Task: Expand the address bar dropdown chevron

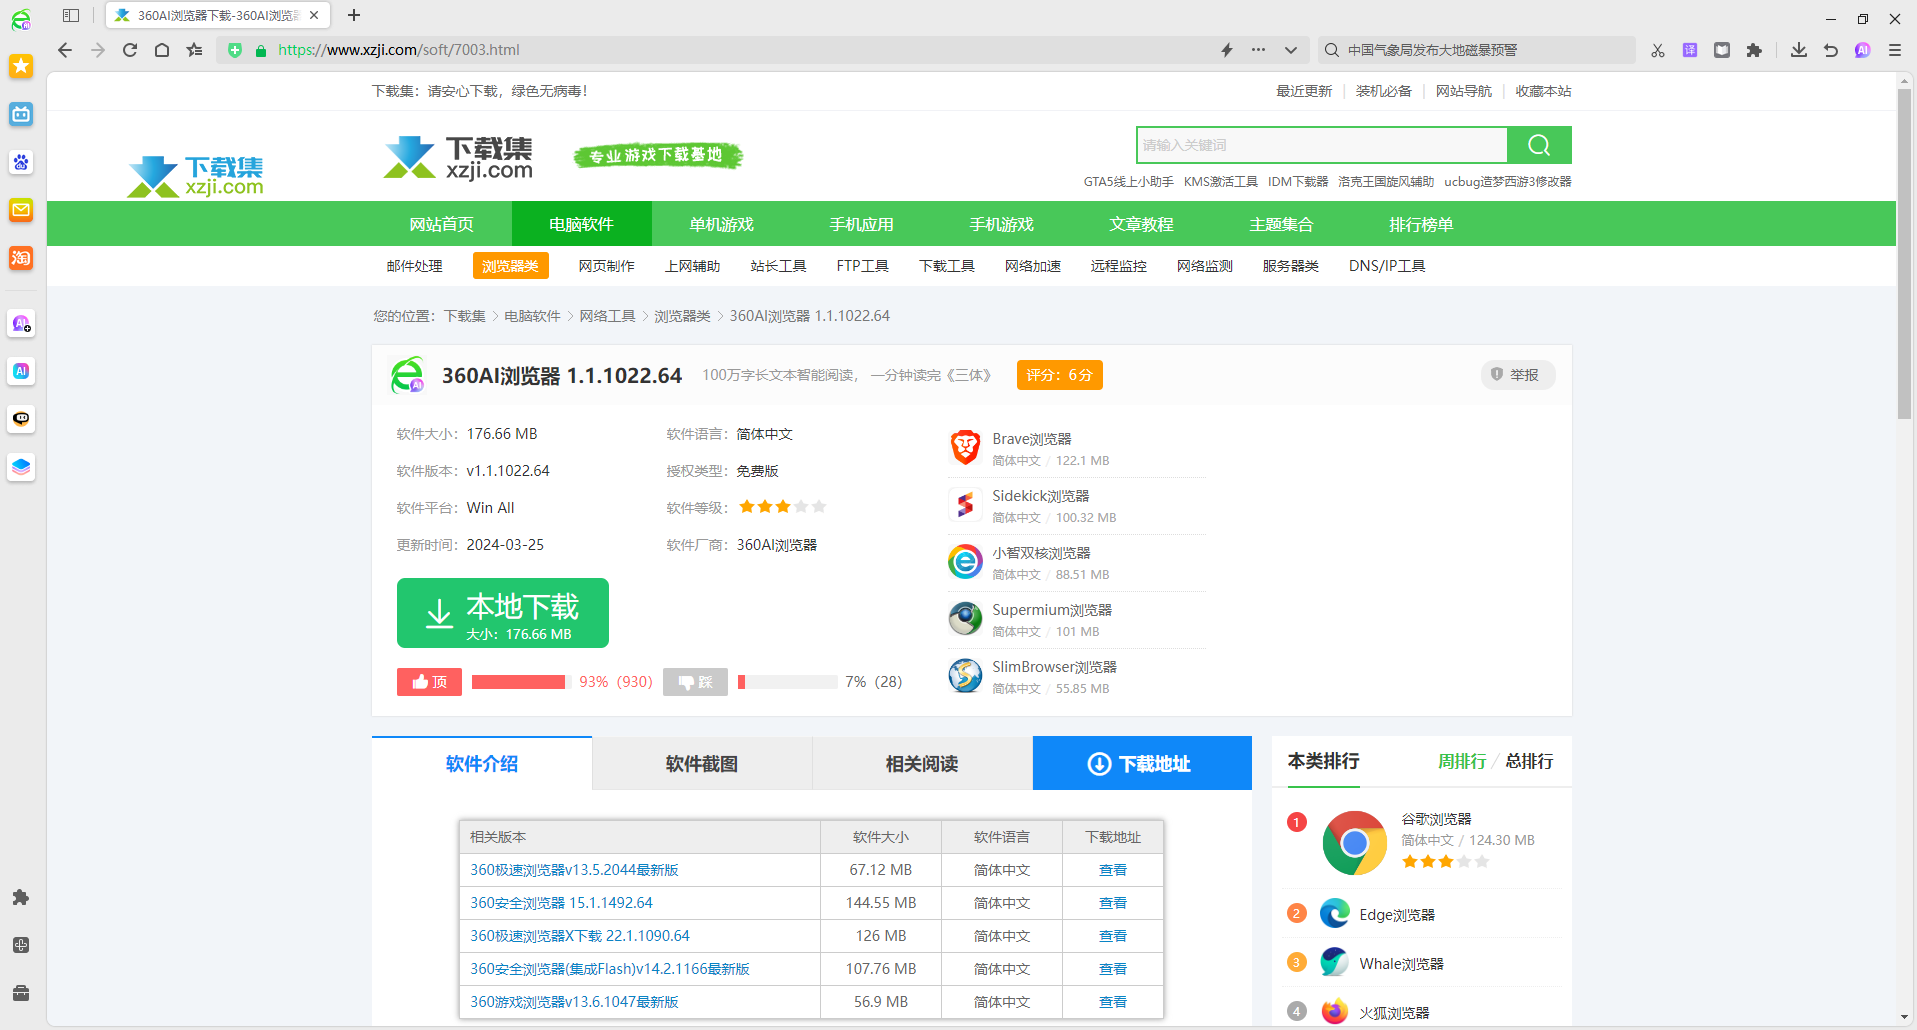Action: [1291, 50]
